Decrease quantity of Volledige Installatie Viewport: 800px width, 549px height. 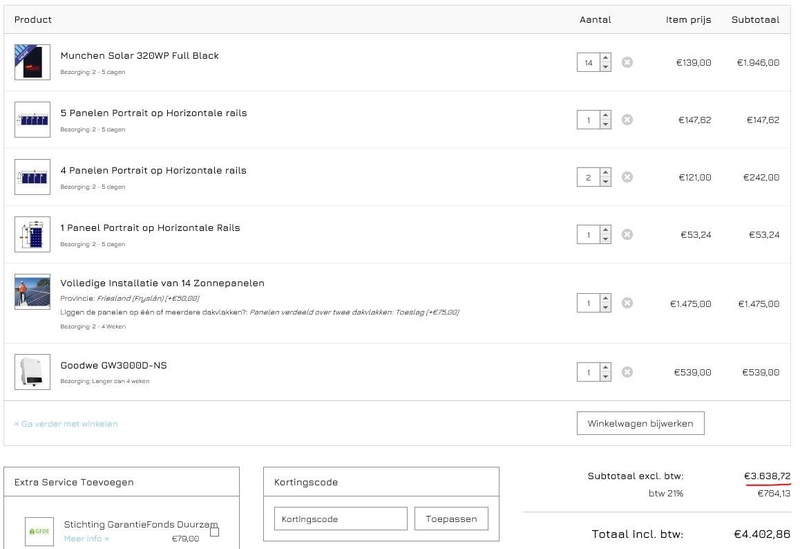pyautogui.click(x=605, y=308)
